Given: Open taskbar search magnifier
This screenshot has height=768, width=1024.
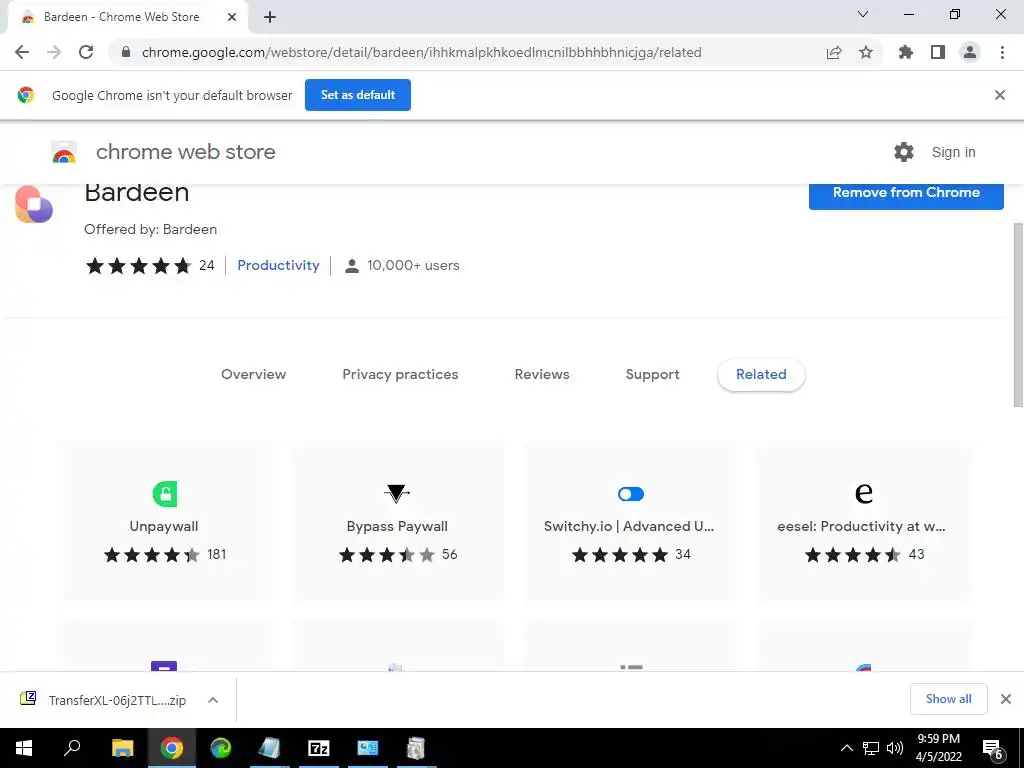Looking at the screenshot, I should pos(72,748).
